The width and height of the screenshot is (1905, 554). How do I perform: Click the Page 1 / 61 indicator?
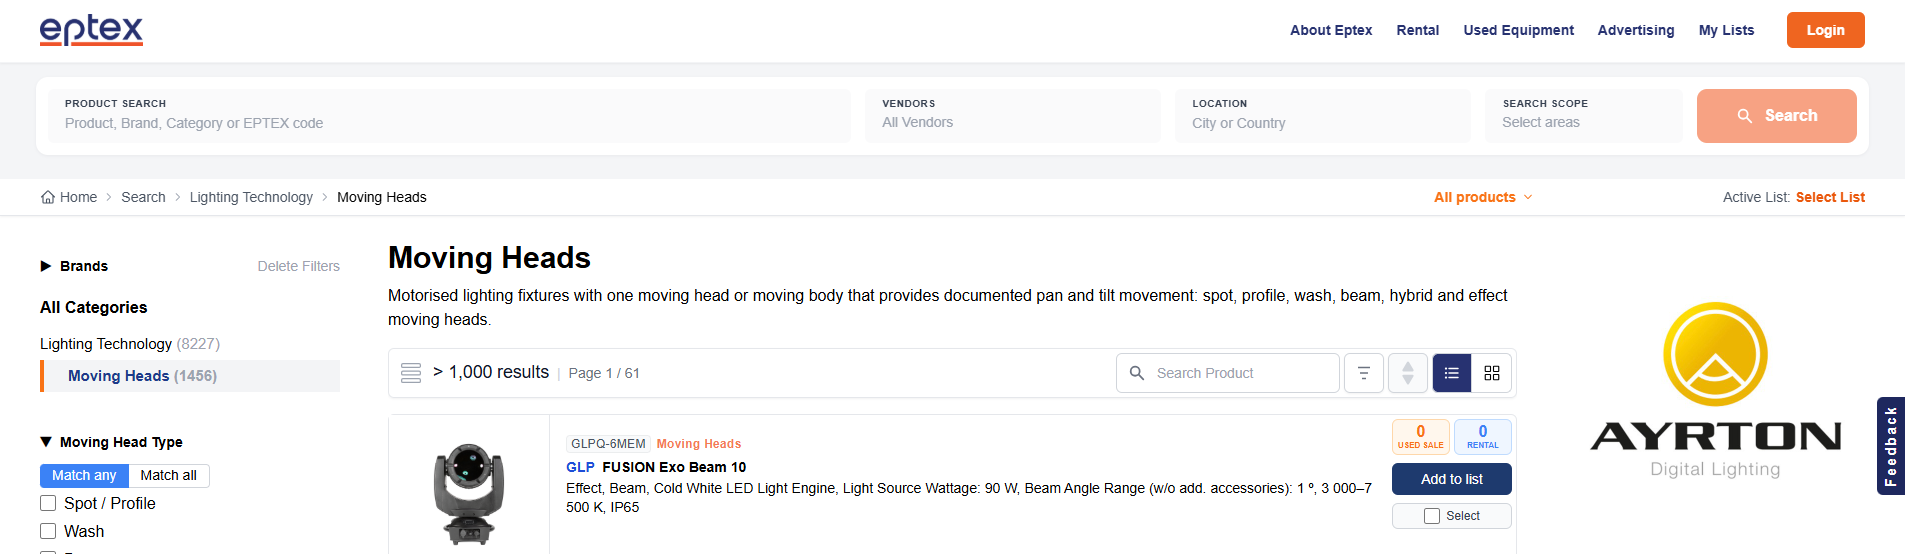coord(604,373)
